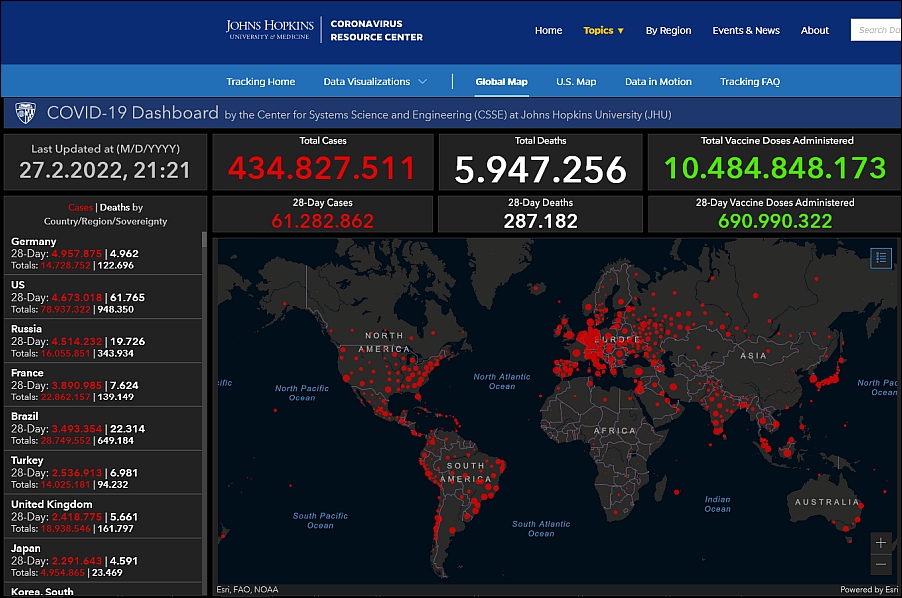Select Deaths by in the country list header
The width and height of the screenshot is (902, 598).
click(121, 208)
